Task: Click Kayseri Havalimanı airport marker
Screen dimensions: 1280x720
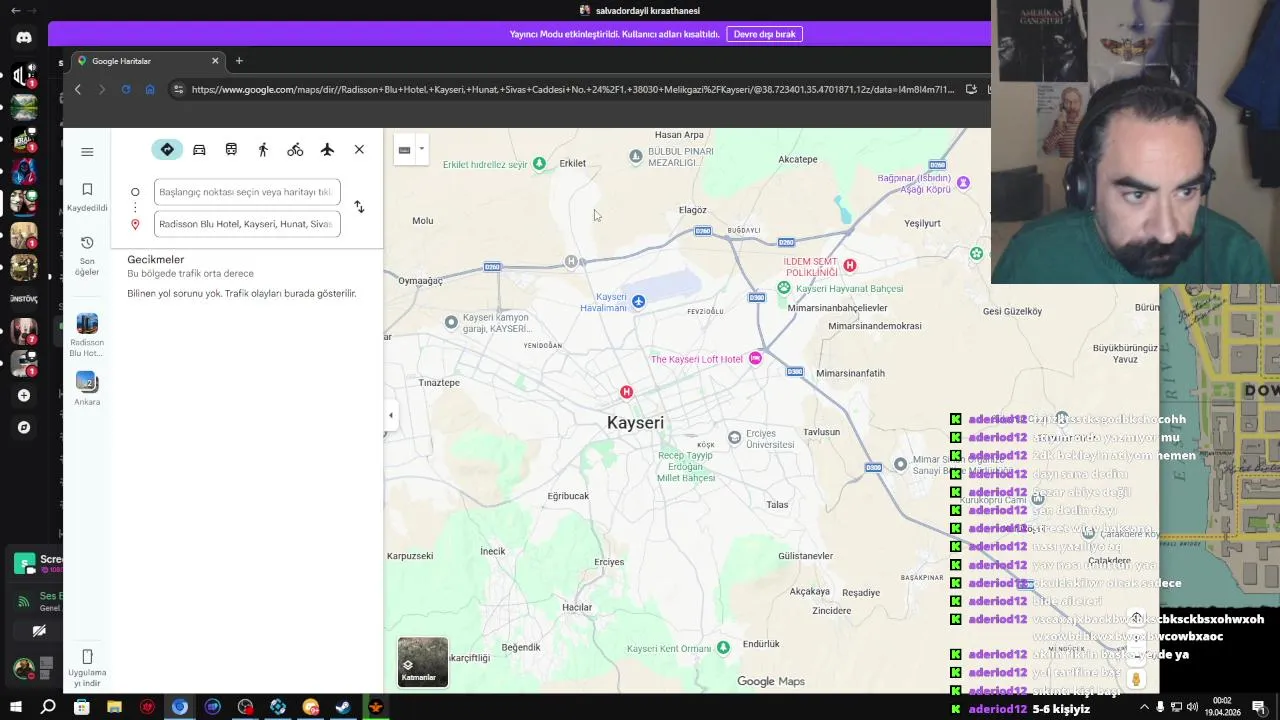Action: click(x=638, y=301)
